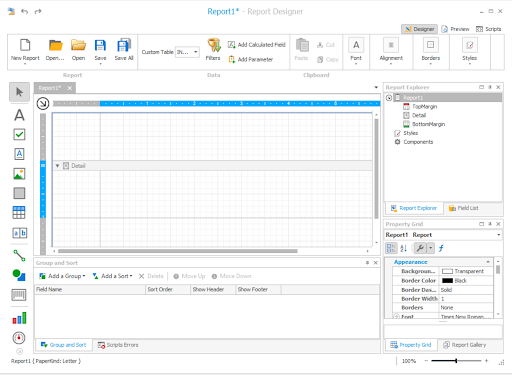Image resolution: width=512 pixels, height=375 pixels.
Task: Open the Report Gallery tab
Action: 464,345
